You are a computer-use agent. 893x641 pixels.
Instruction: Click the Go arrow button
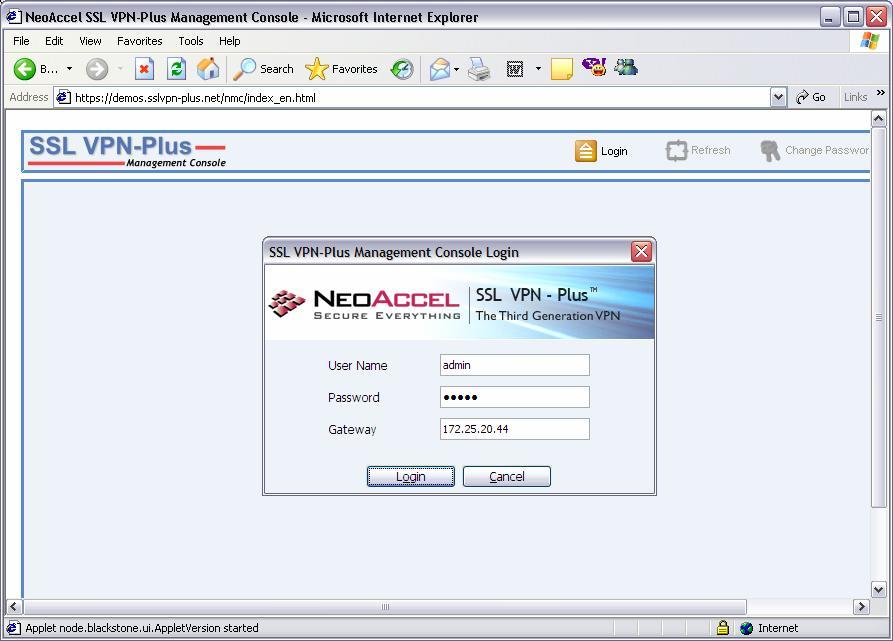pos(810,97)
